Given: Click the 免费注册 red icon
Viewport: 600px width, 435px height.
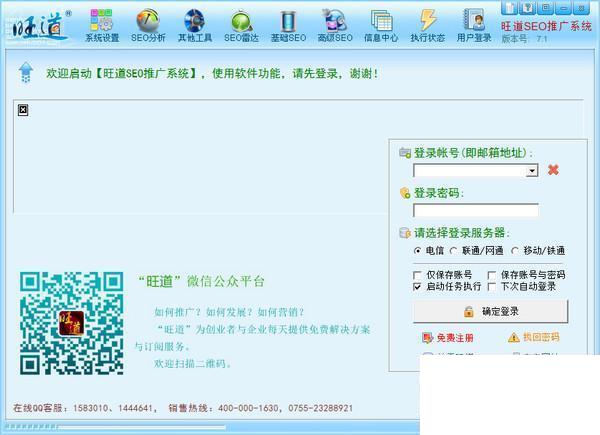Looking at the screenshot, I should pos(427,337).
